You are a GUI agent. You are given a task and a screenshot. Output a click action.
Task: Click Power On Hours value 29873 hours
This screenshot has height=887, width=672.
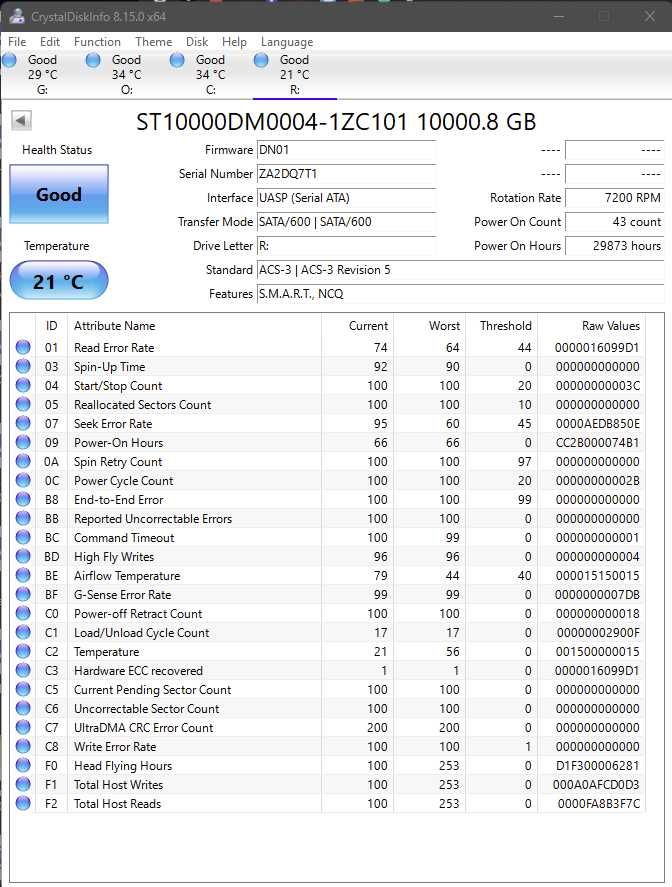point(614,246)
